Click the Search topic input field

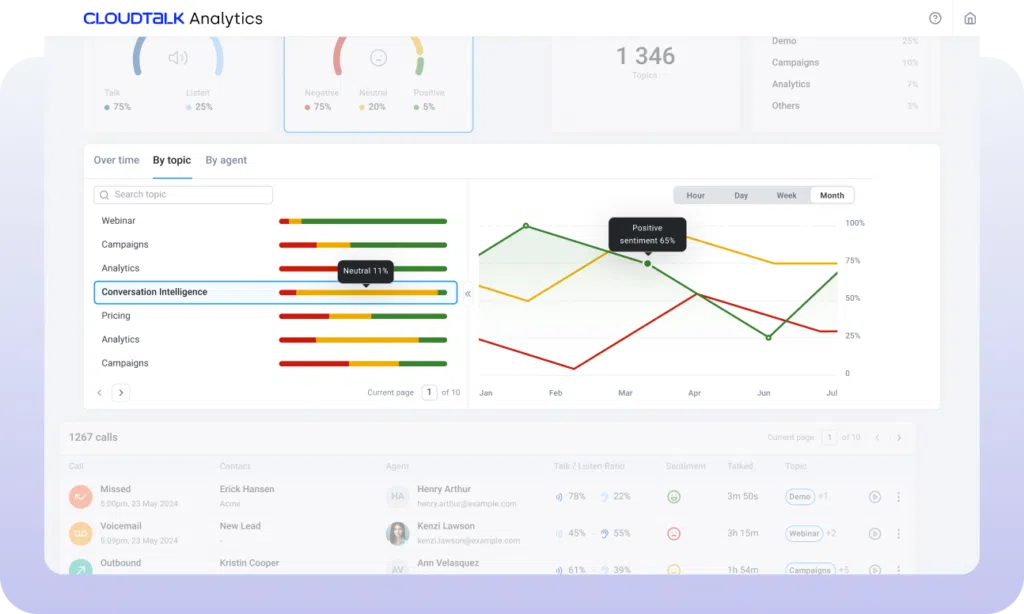183,195
